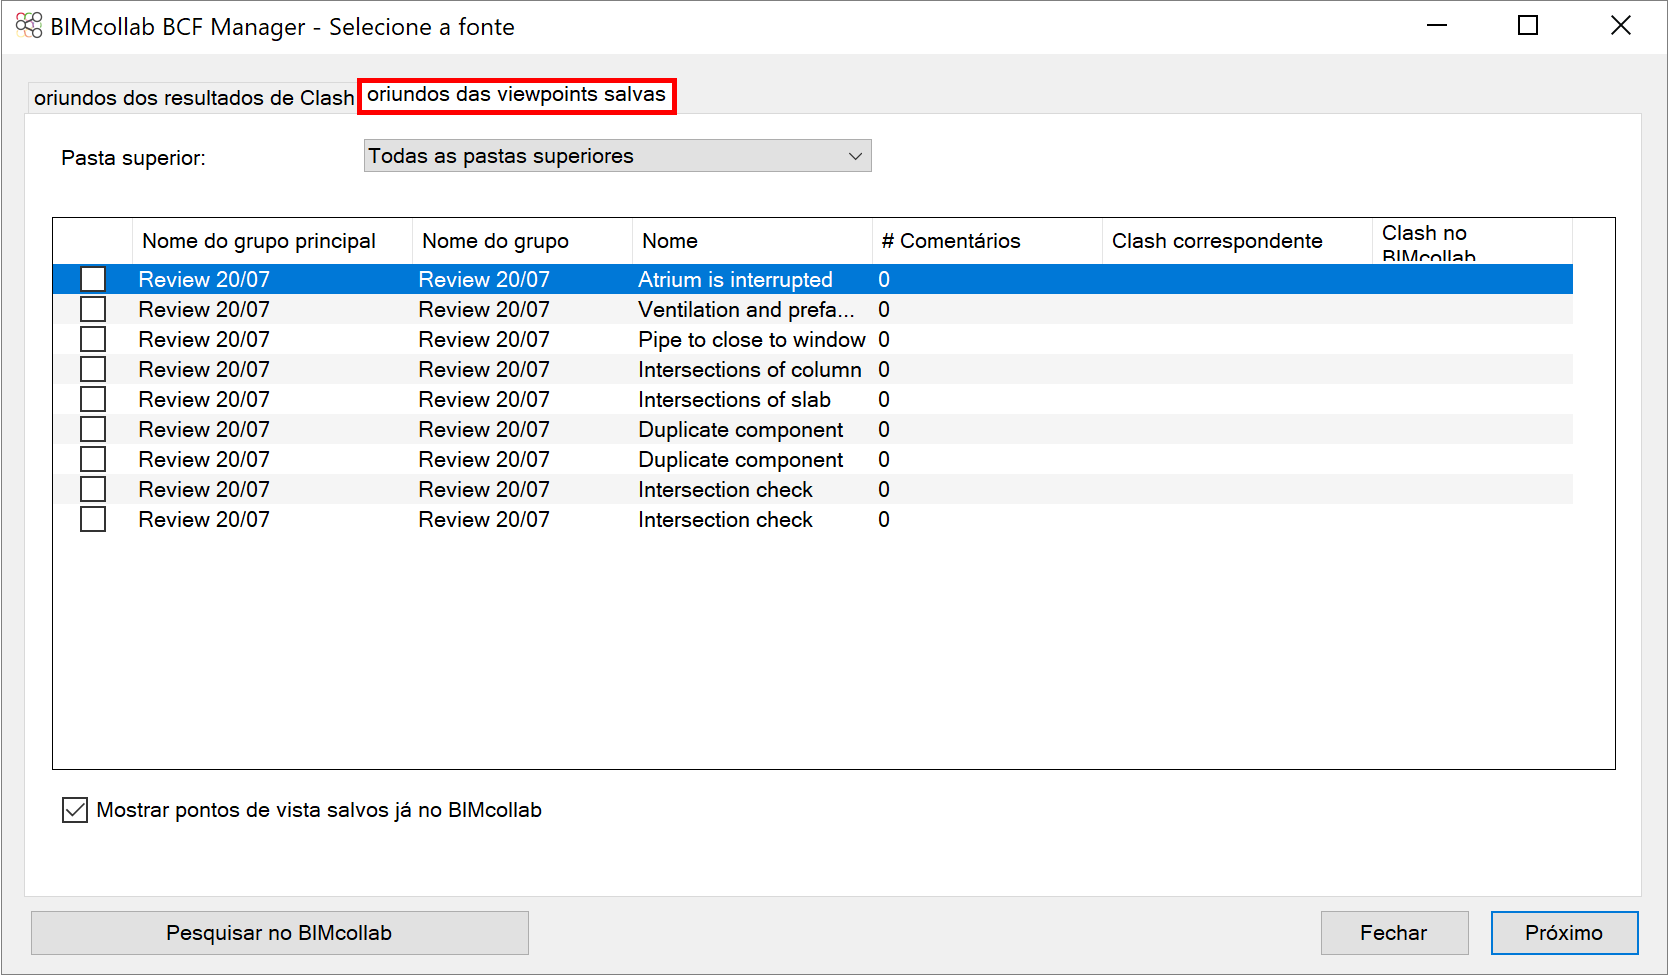The width and height of the screenshot is (1668, 976).
Task: Sort by Nome column header
Action: click(x=752, y=241)
